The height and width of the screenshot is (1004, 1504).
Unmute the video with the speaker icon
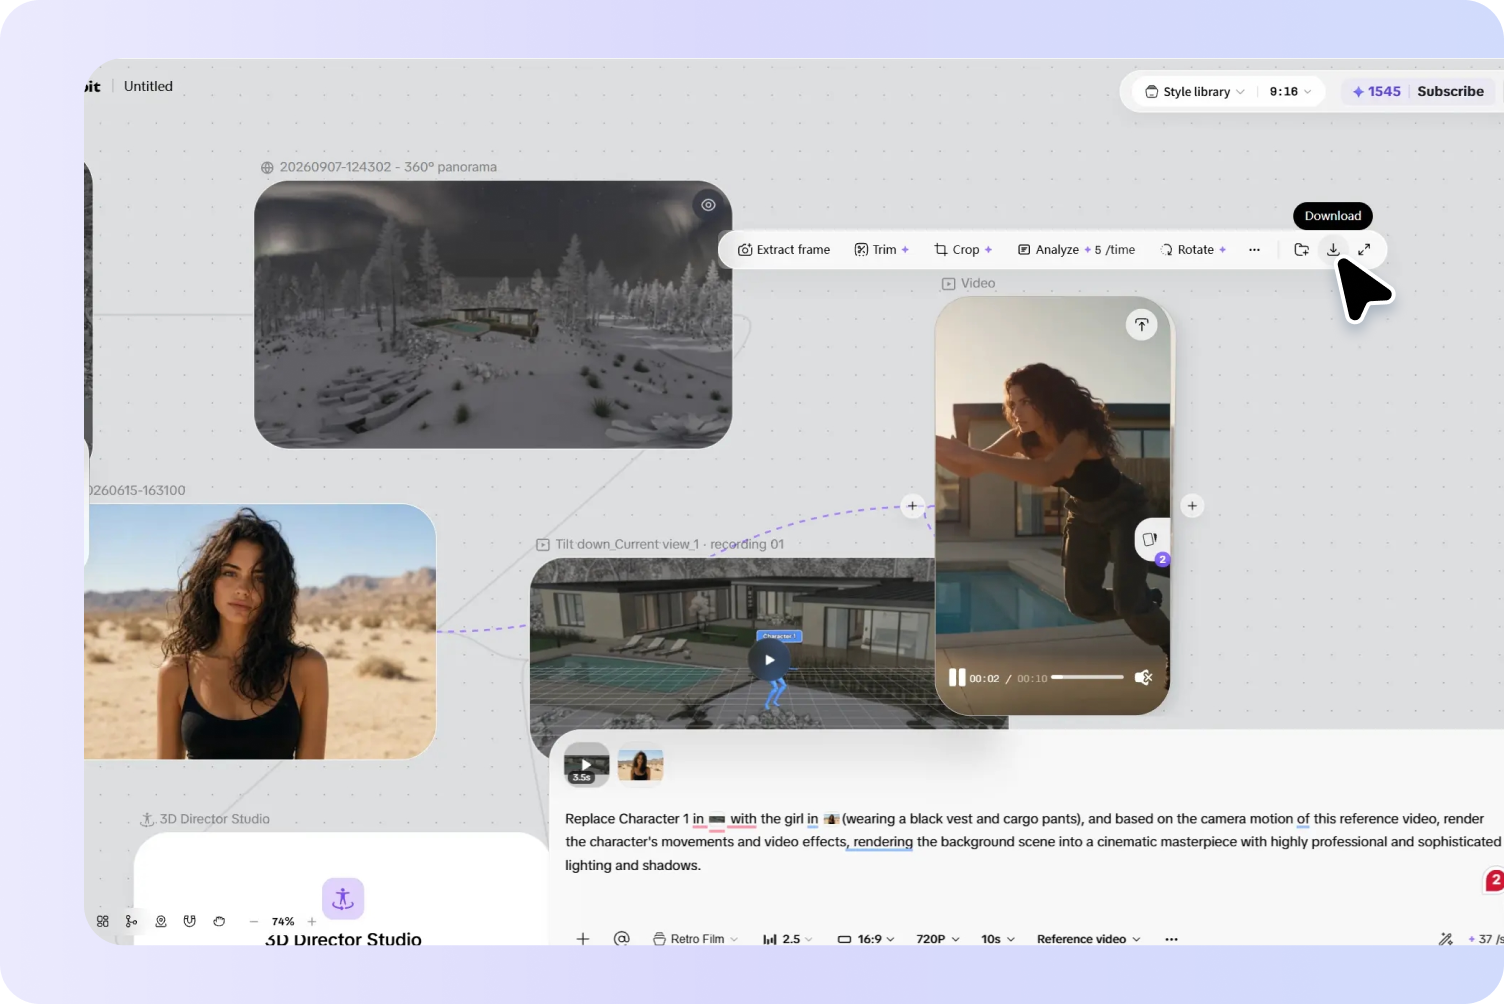click(1144, 678)
